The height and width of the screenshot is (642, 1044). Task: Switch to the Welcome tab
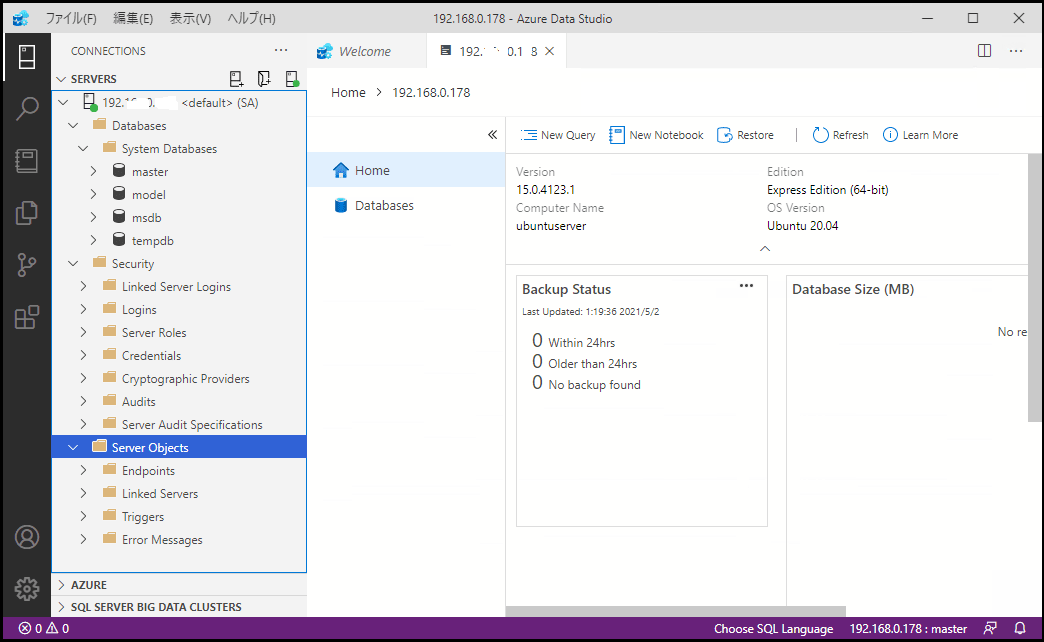(x=365, y=51)
